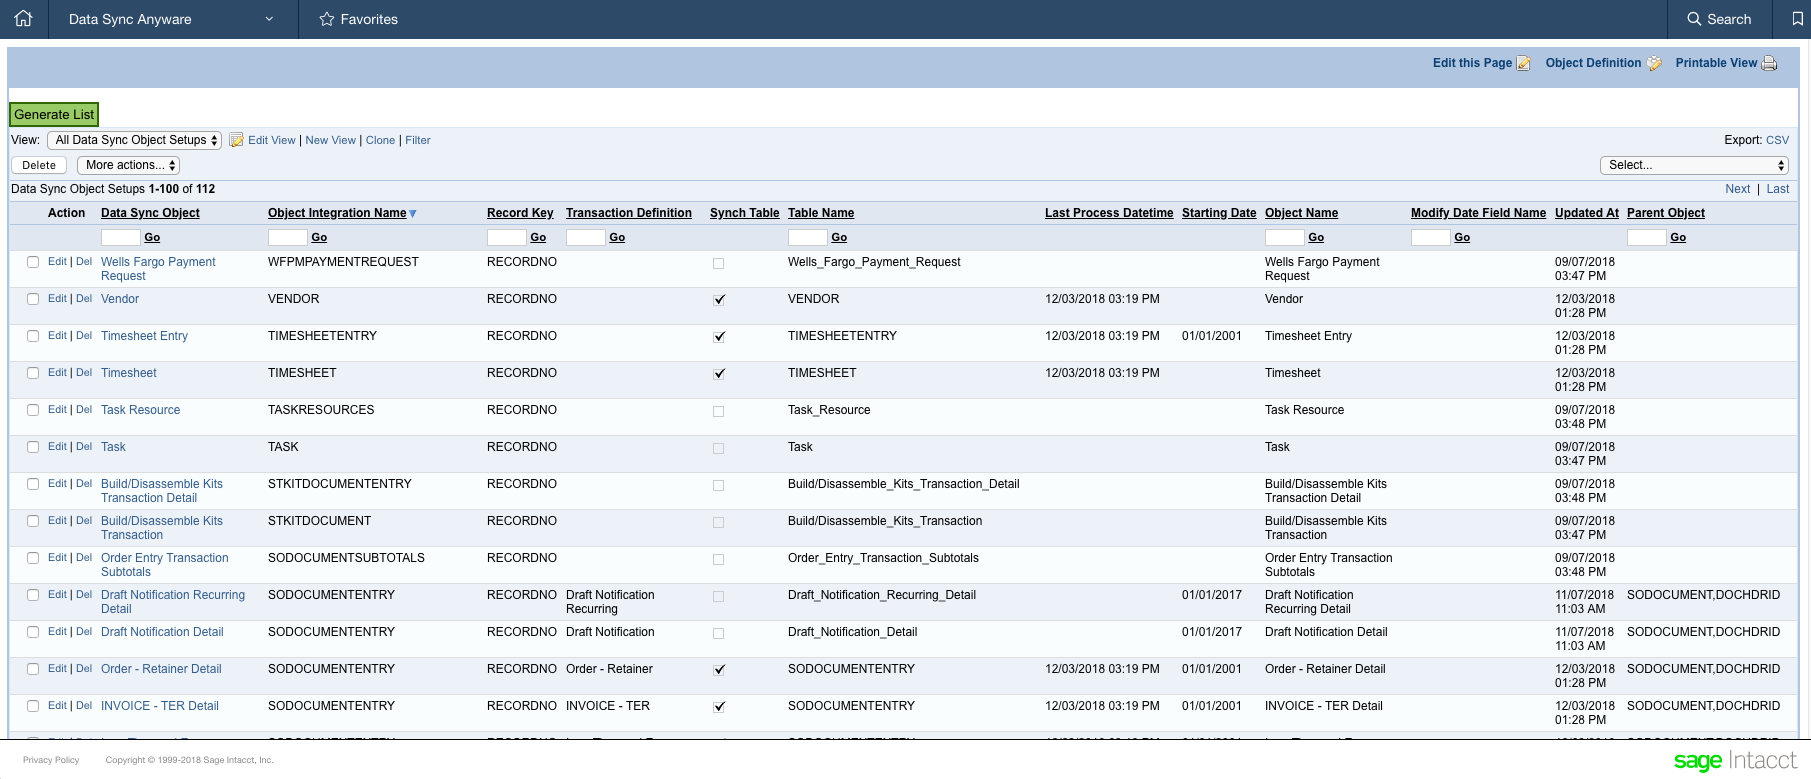Click the Printable View printer icon
This screenshot has width=1811, height=779.
tap(1769, 63)
